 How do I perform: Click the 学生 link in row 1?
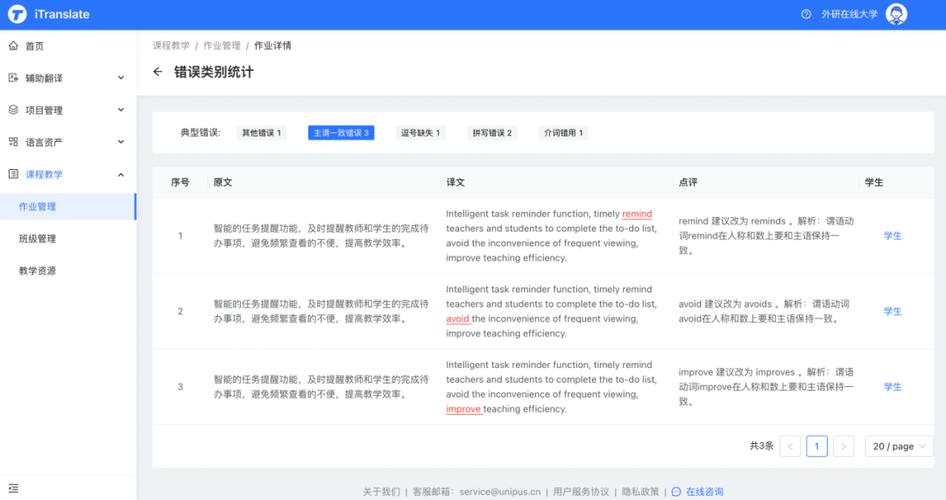[893, 236]
